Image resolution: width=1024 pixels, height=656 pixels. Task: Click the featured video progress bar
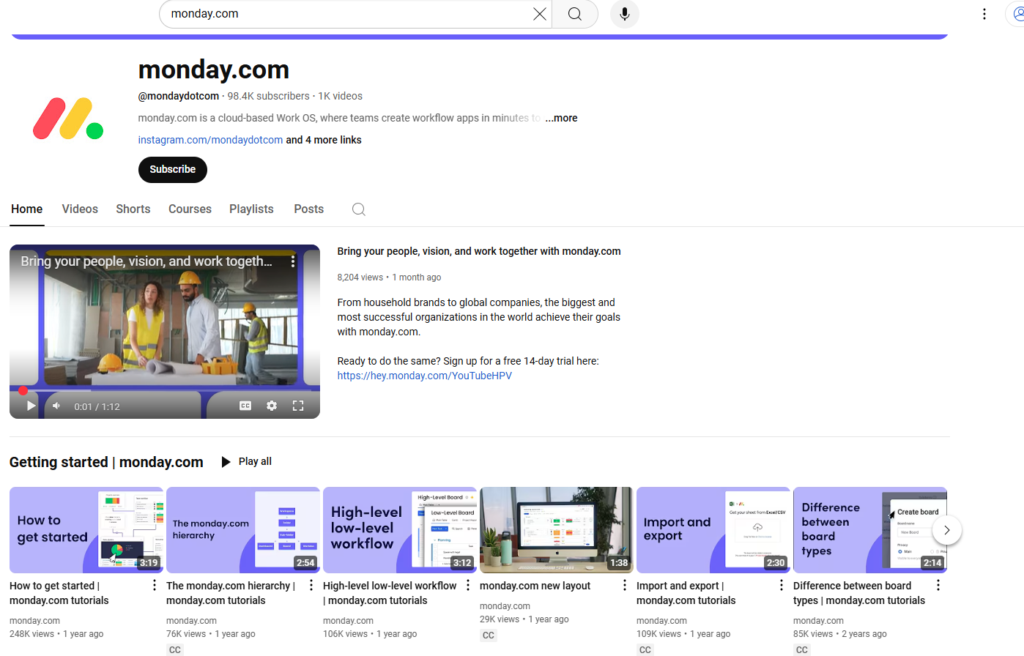pos(165,390)
